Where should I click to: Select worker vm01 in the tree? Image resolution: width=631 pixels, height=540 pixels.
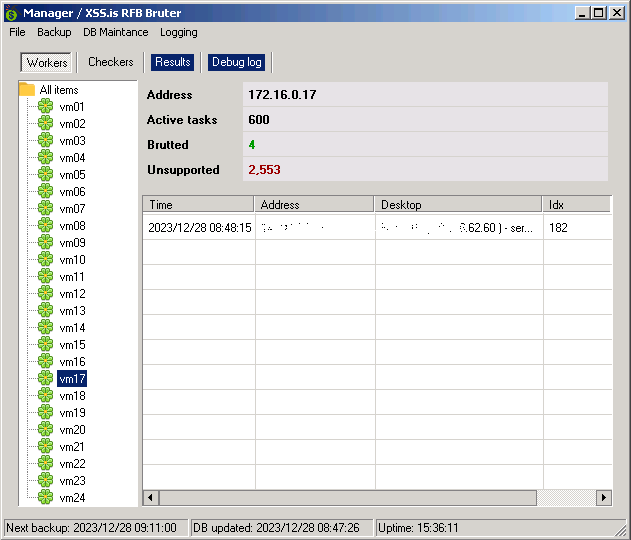[x=72, y=107]
